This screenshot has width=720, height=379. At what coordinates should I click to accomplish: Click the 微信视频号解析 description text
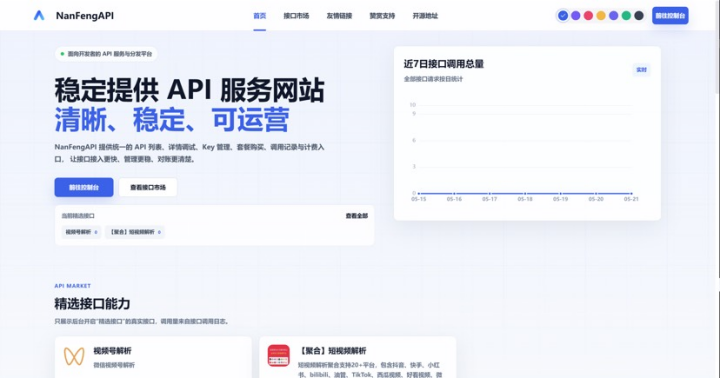click(114, 365)
